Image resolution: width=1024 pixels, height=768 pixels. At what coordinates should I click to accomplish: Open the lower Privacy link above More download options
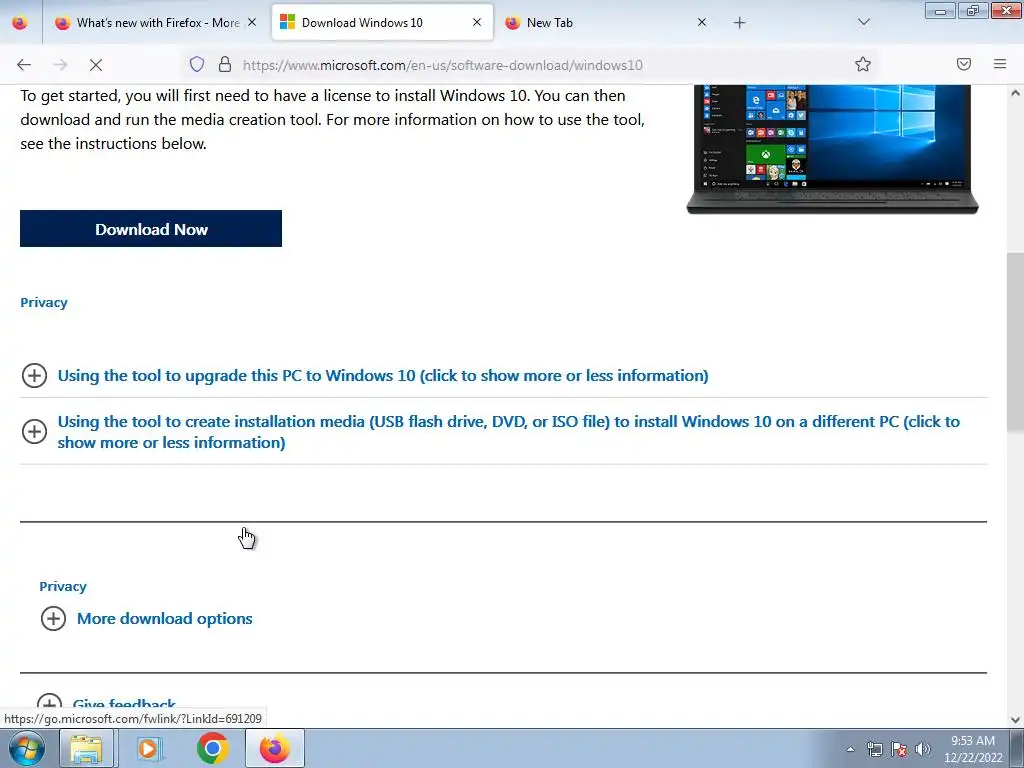pos(63,586)
